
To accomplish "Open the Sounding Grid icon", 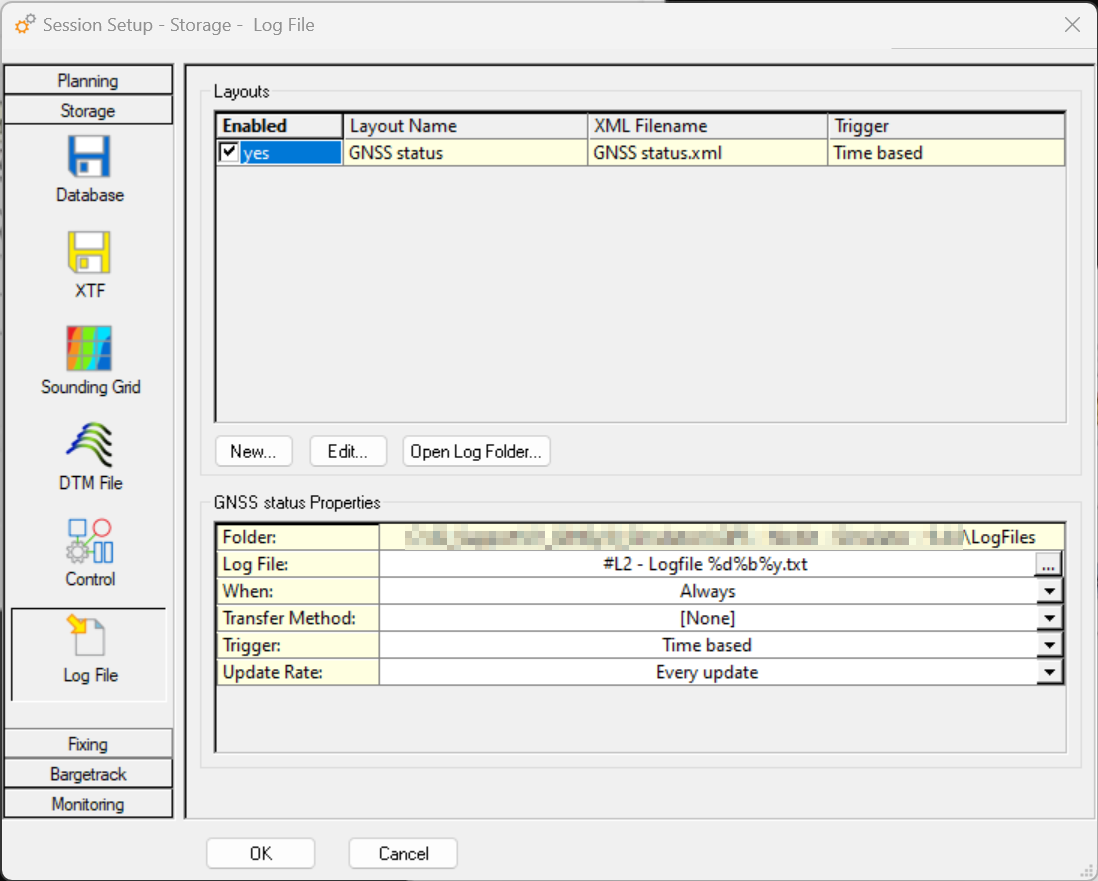I will 90,349.
